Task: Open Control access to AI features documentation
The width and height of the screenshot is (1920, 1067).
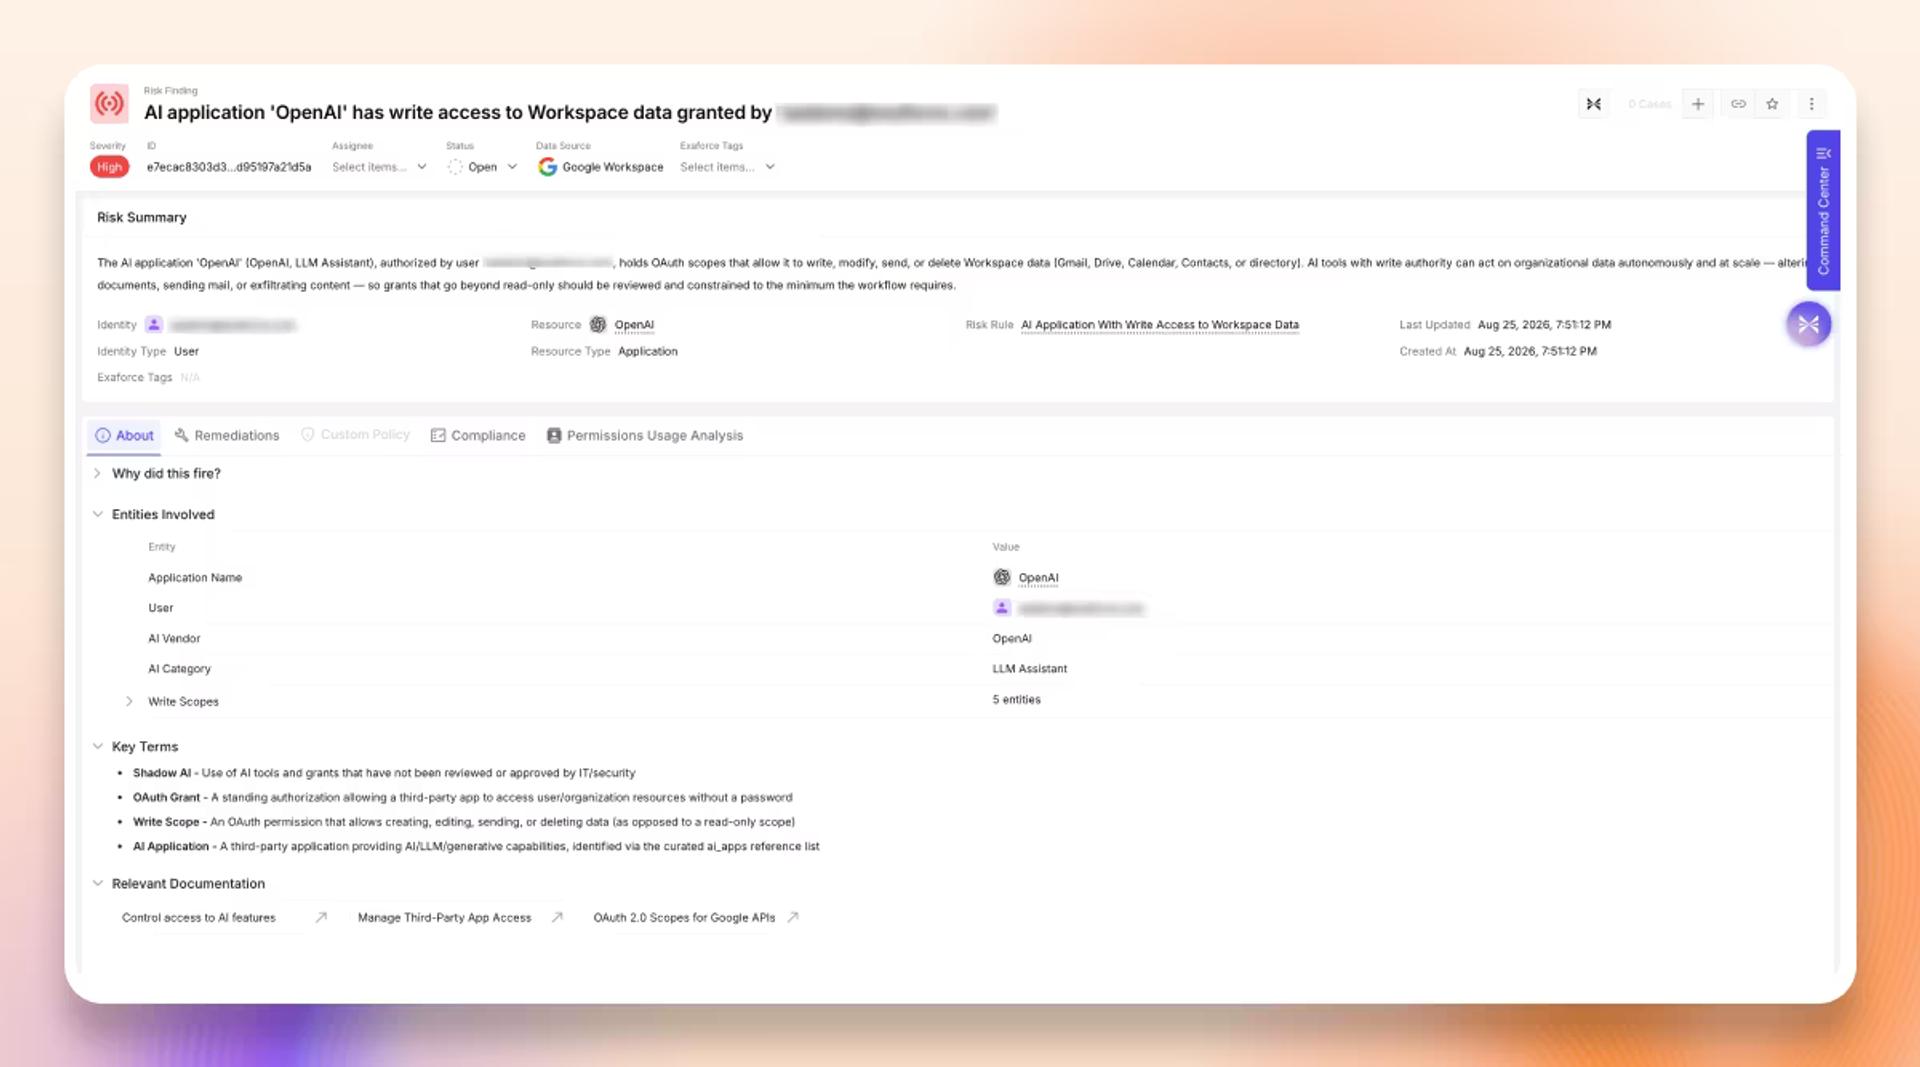Action: click(x=198, y=917)
